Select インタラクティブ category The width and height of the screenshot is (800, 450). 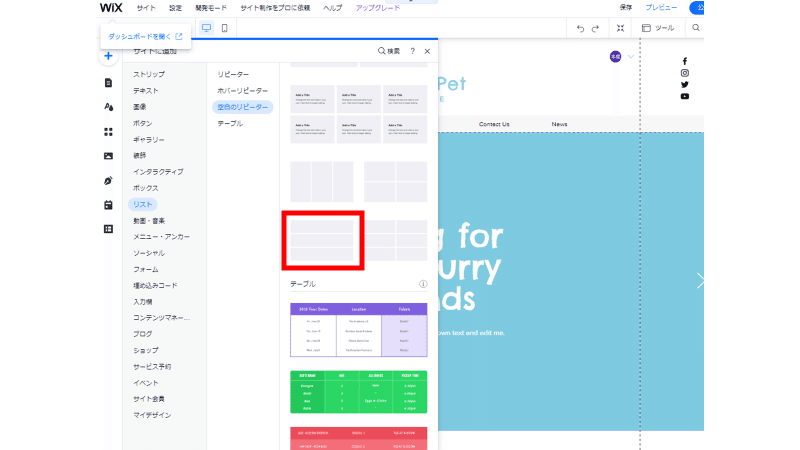(158, 172)
